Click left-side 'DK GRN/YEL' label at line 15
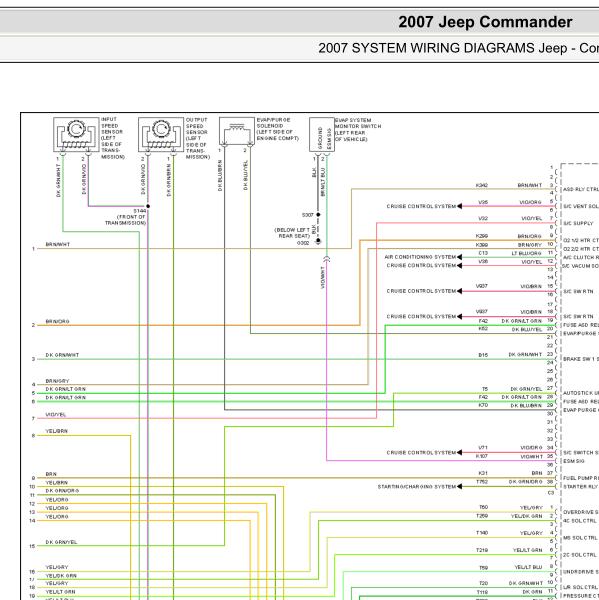Screen dimensions: 599x600 (x=61, y=542)
